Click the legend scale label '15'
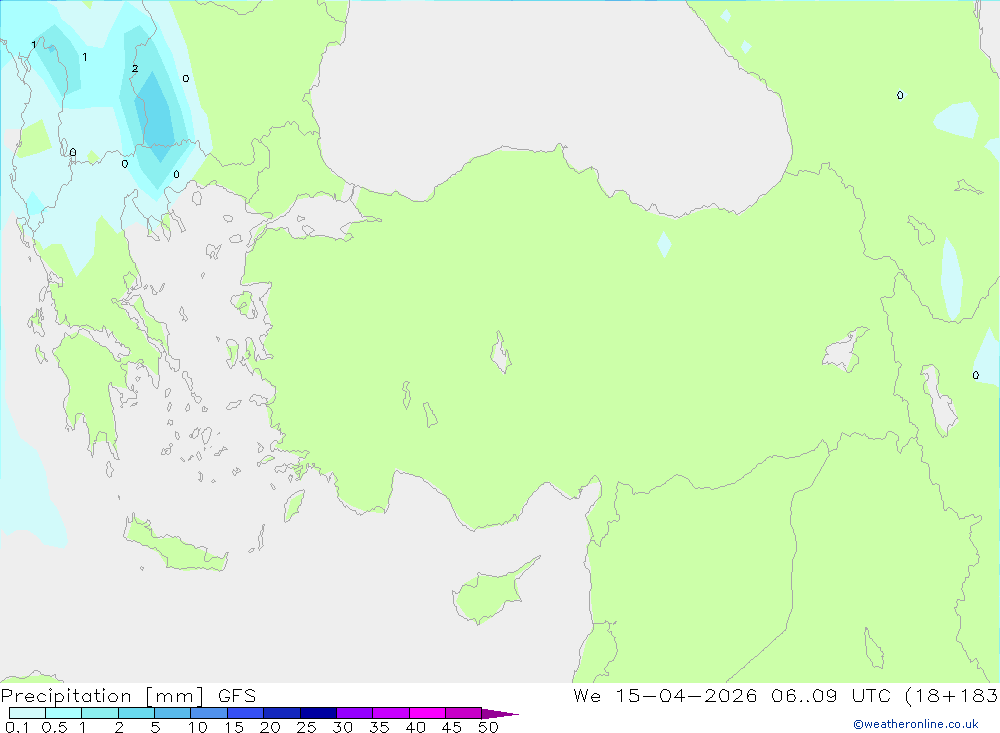Image resolution: width=1000 pixels, height=733 pixels. [x=234, y=727]
